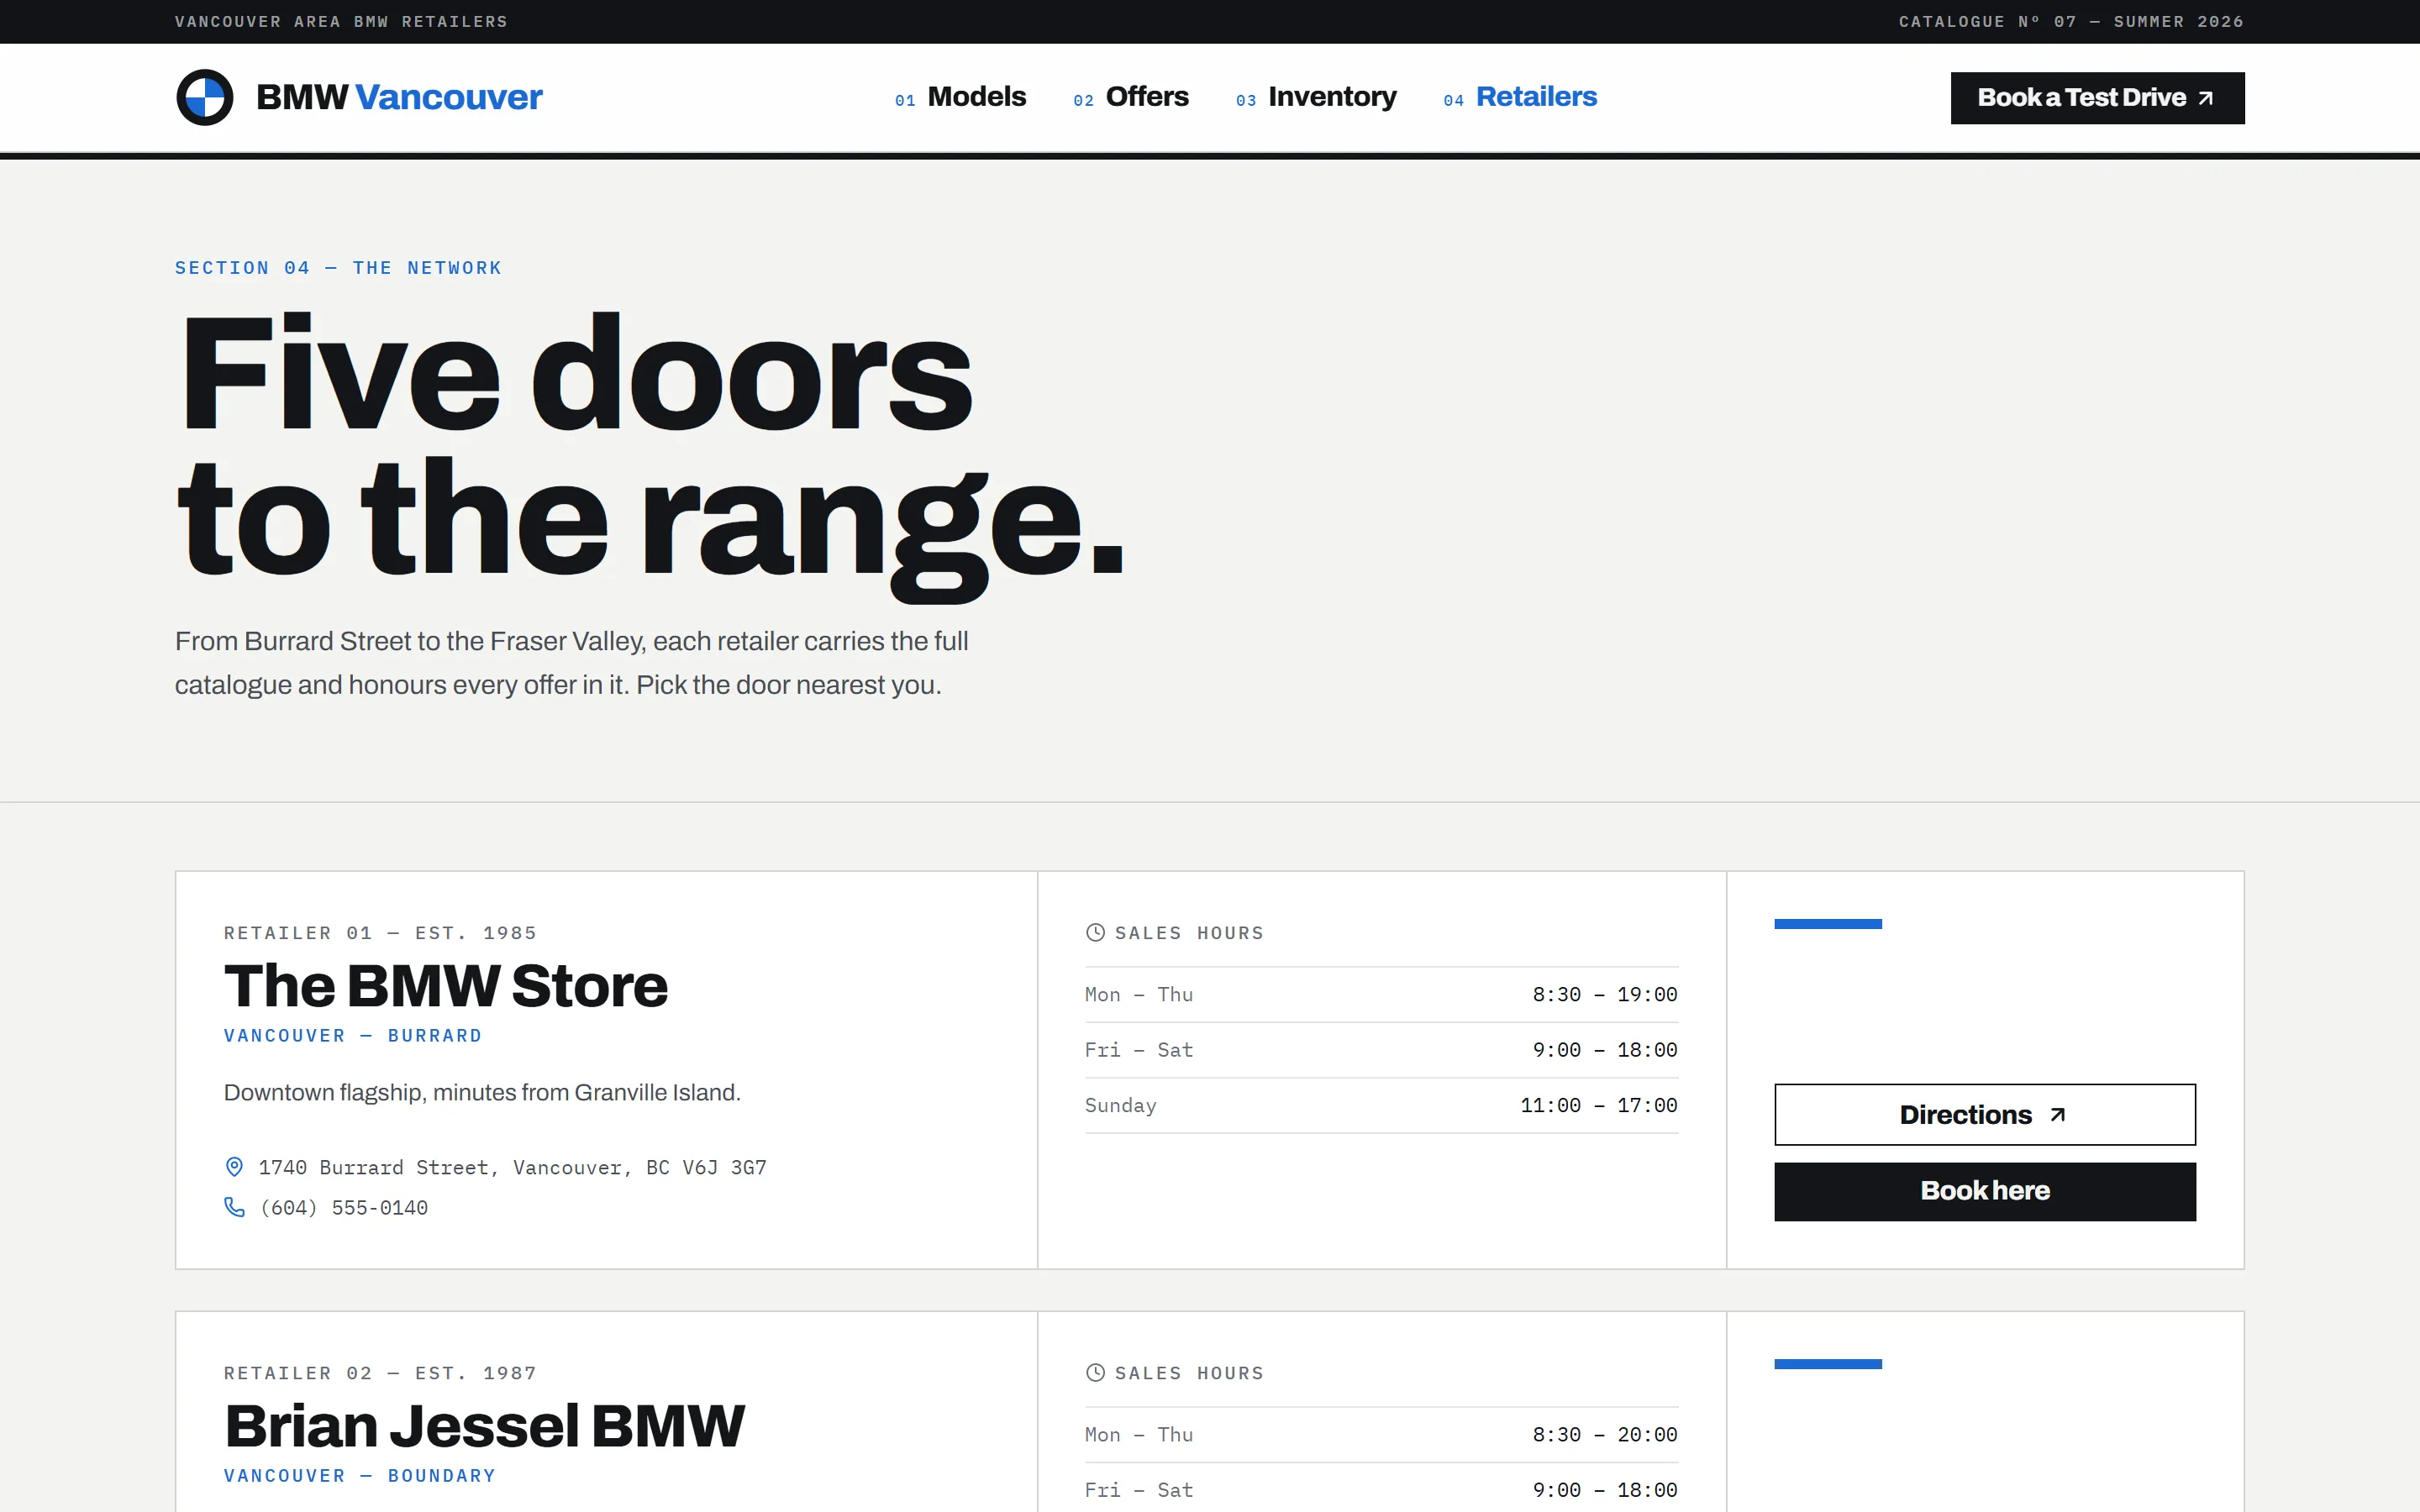Select the Retailers navigation item
The image size is (2420, 1512).
[1520, 97]
